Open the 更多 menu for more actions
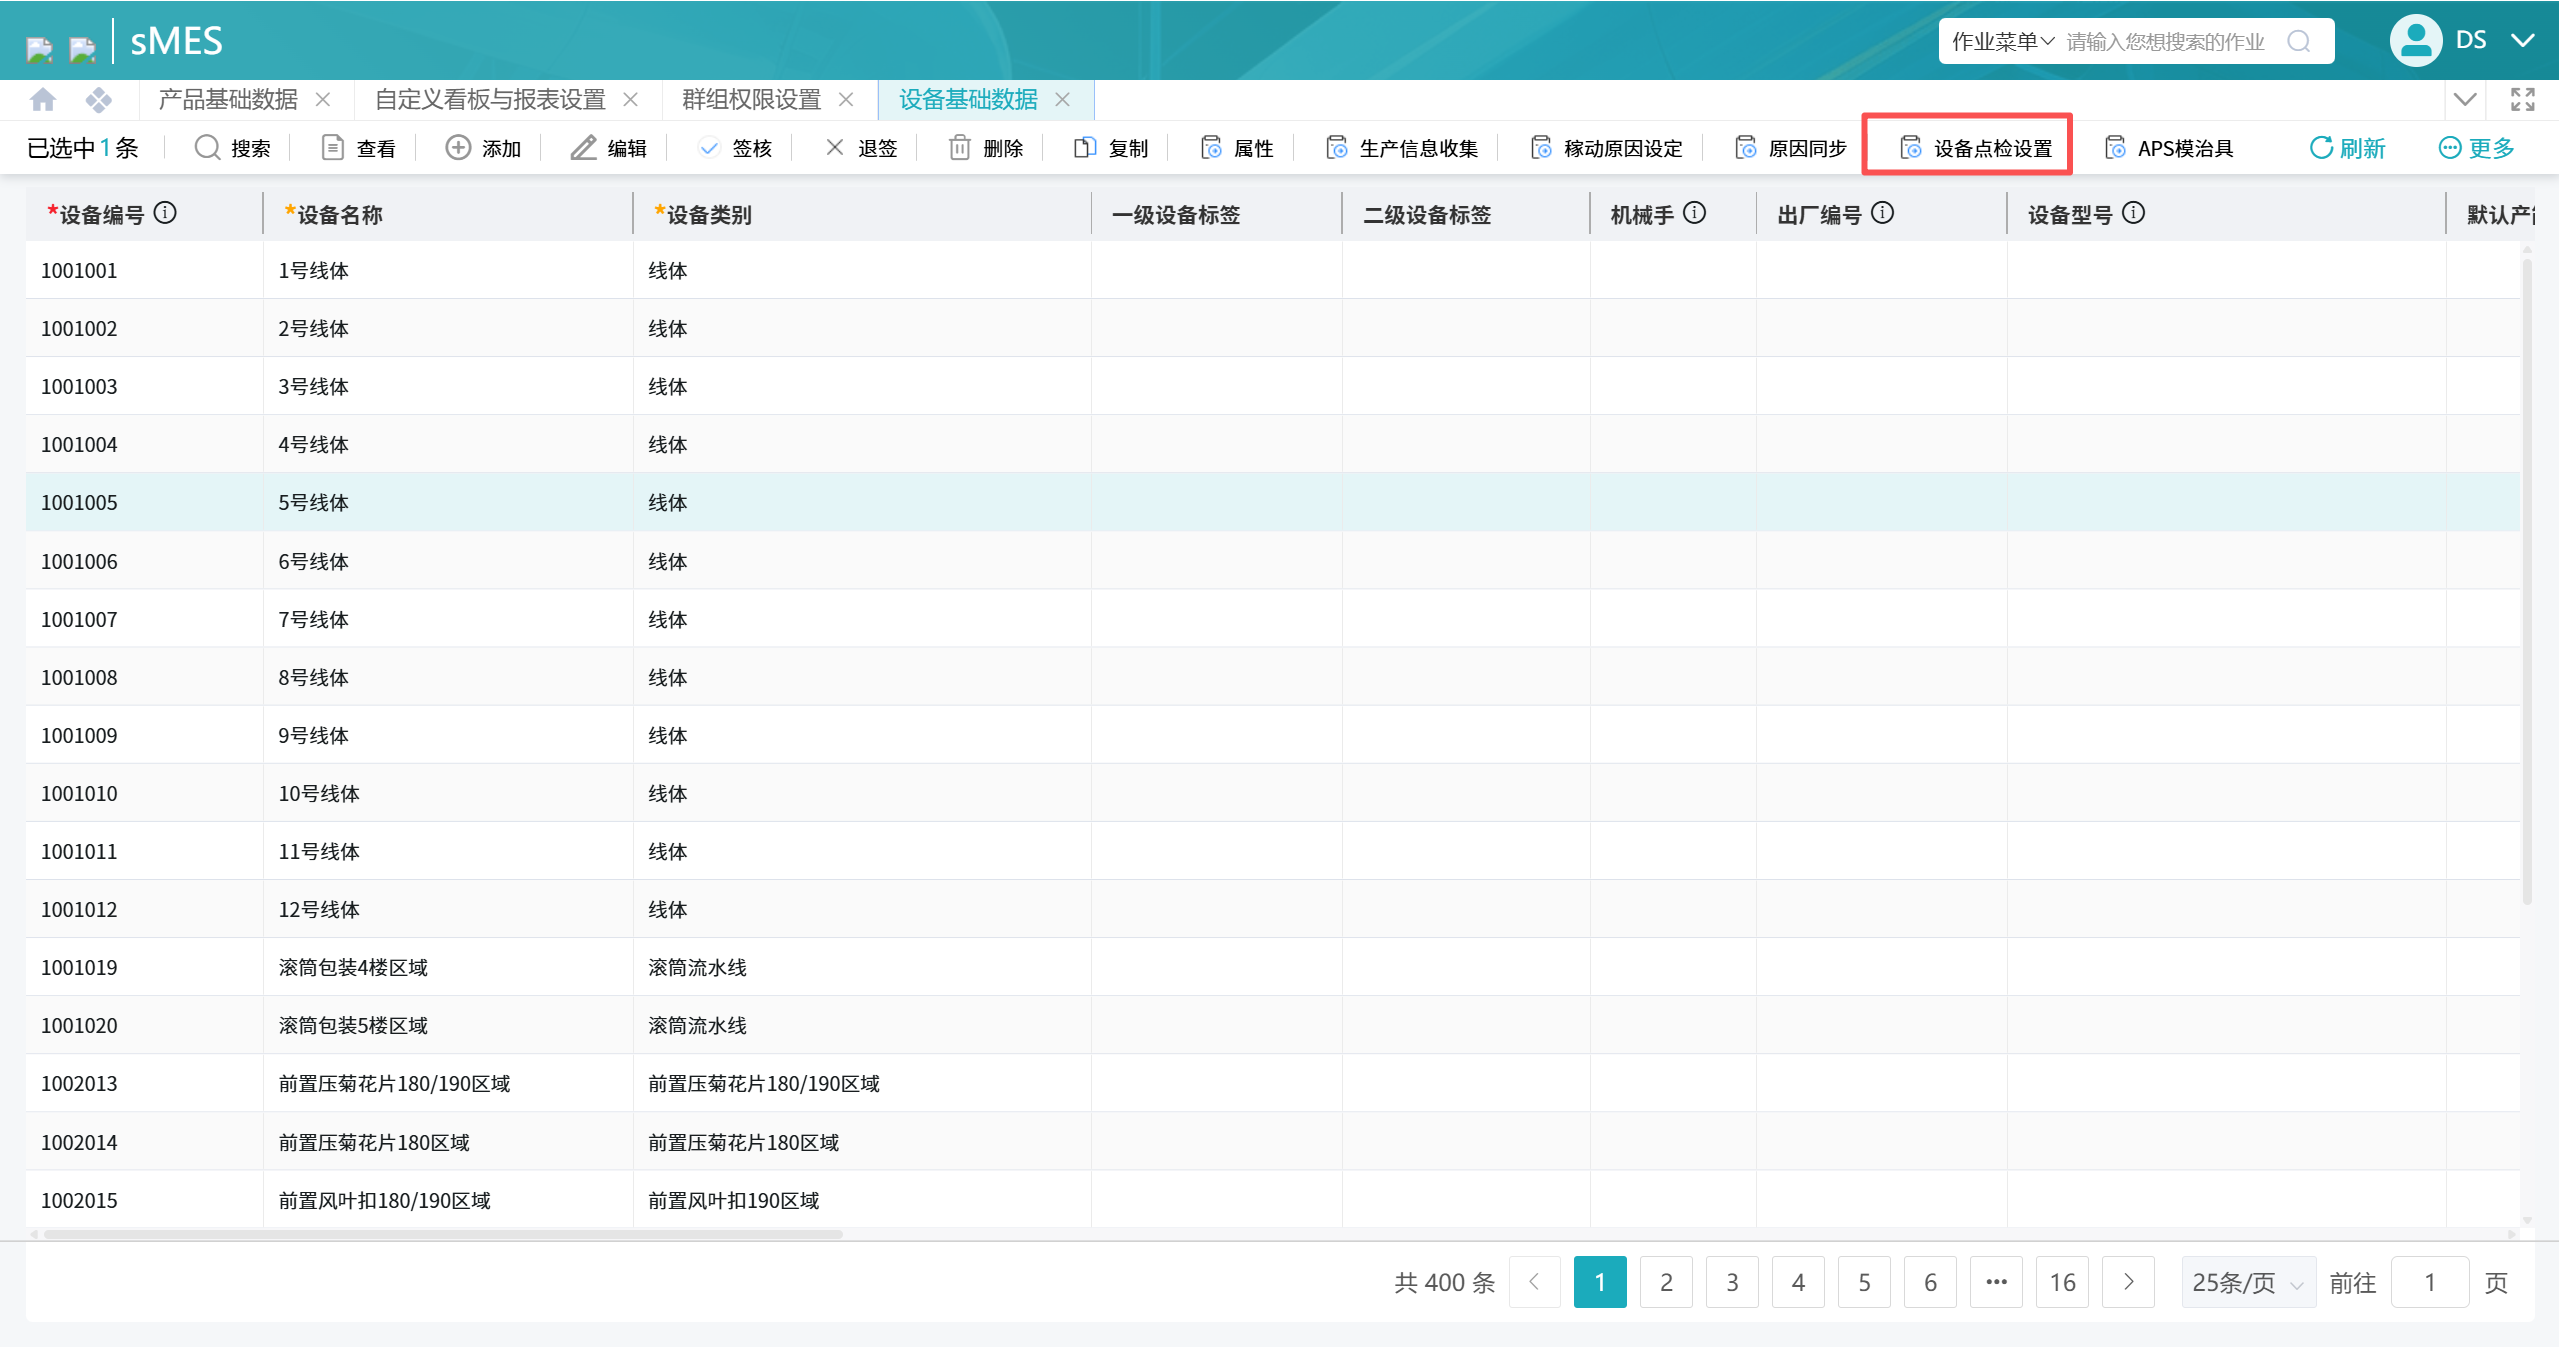 (2476, 148)
